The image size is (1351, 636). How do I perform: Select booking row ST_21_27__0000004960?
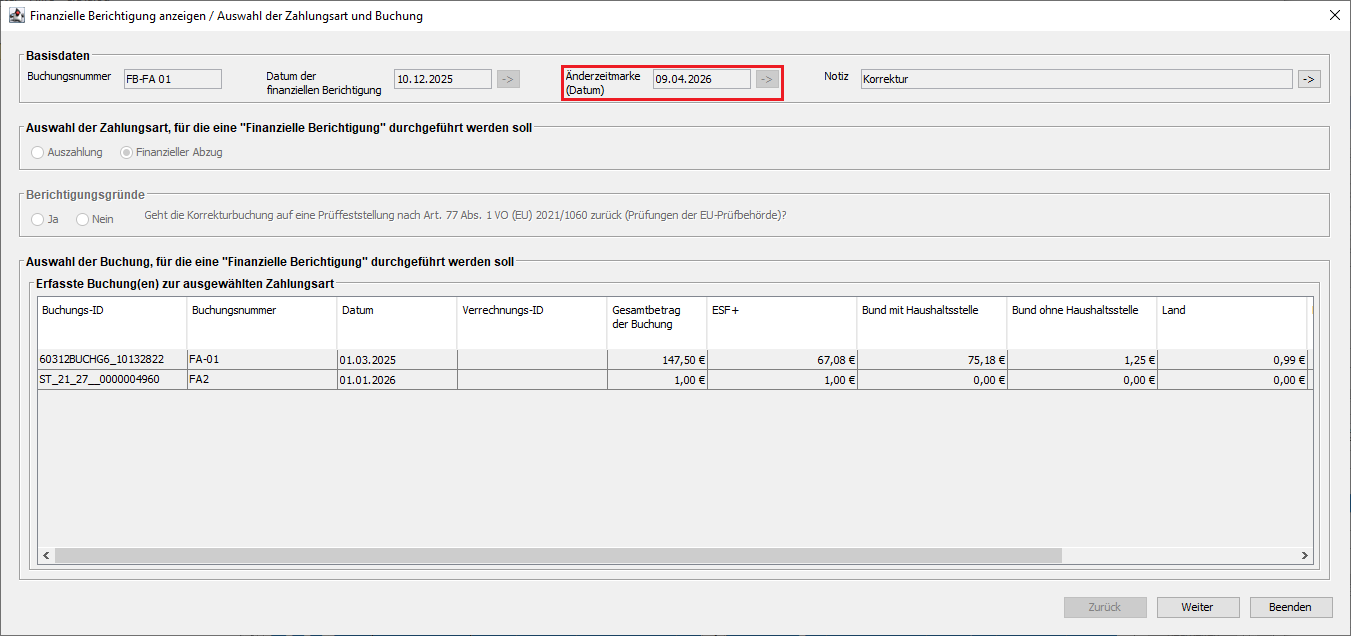click(x=112, y=380)
